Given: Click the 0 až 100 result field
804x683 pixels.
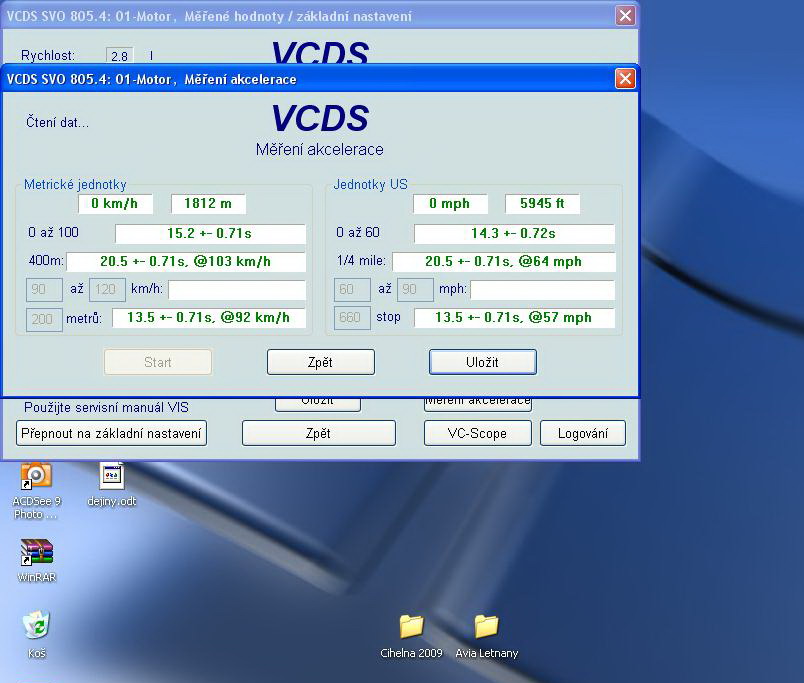Looking at the screenshot, I should pyautogui.click(x=210, y=234).
